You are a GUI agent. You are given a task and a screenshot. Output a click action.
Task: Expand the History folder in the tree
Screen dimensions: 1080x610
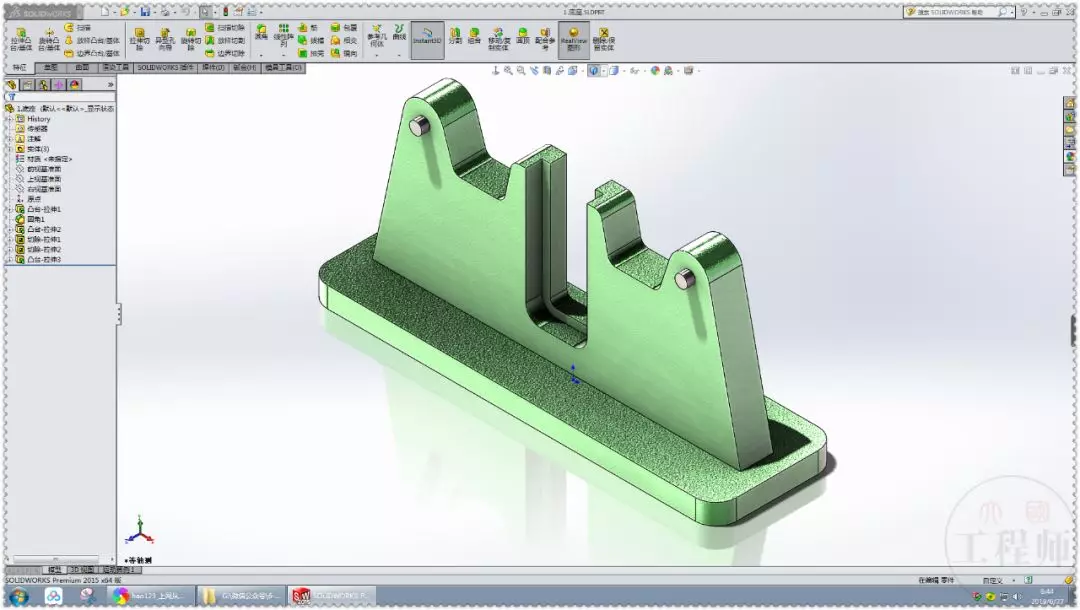coord(10,119)
